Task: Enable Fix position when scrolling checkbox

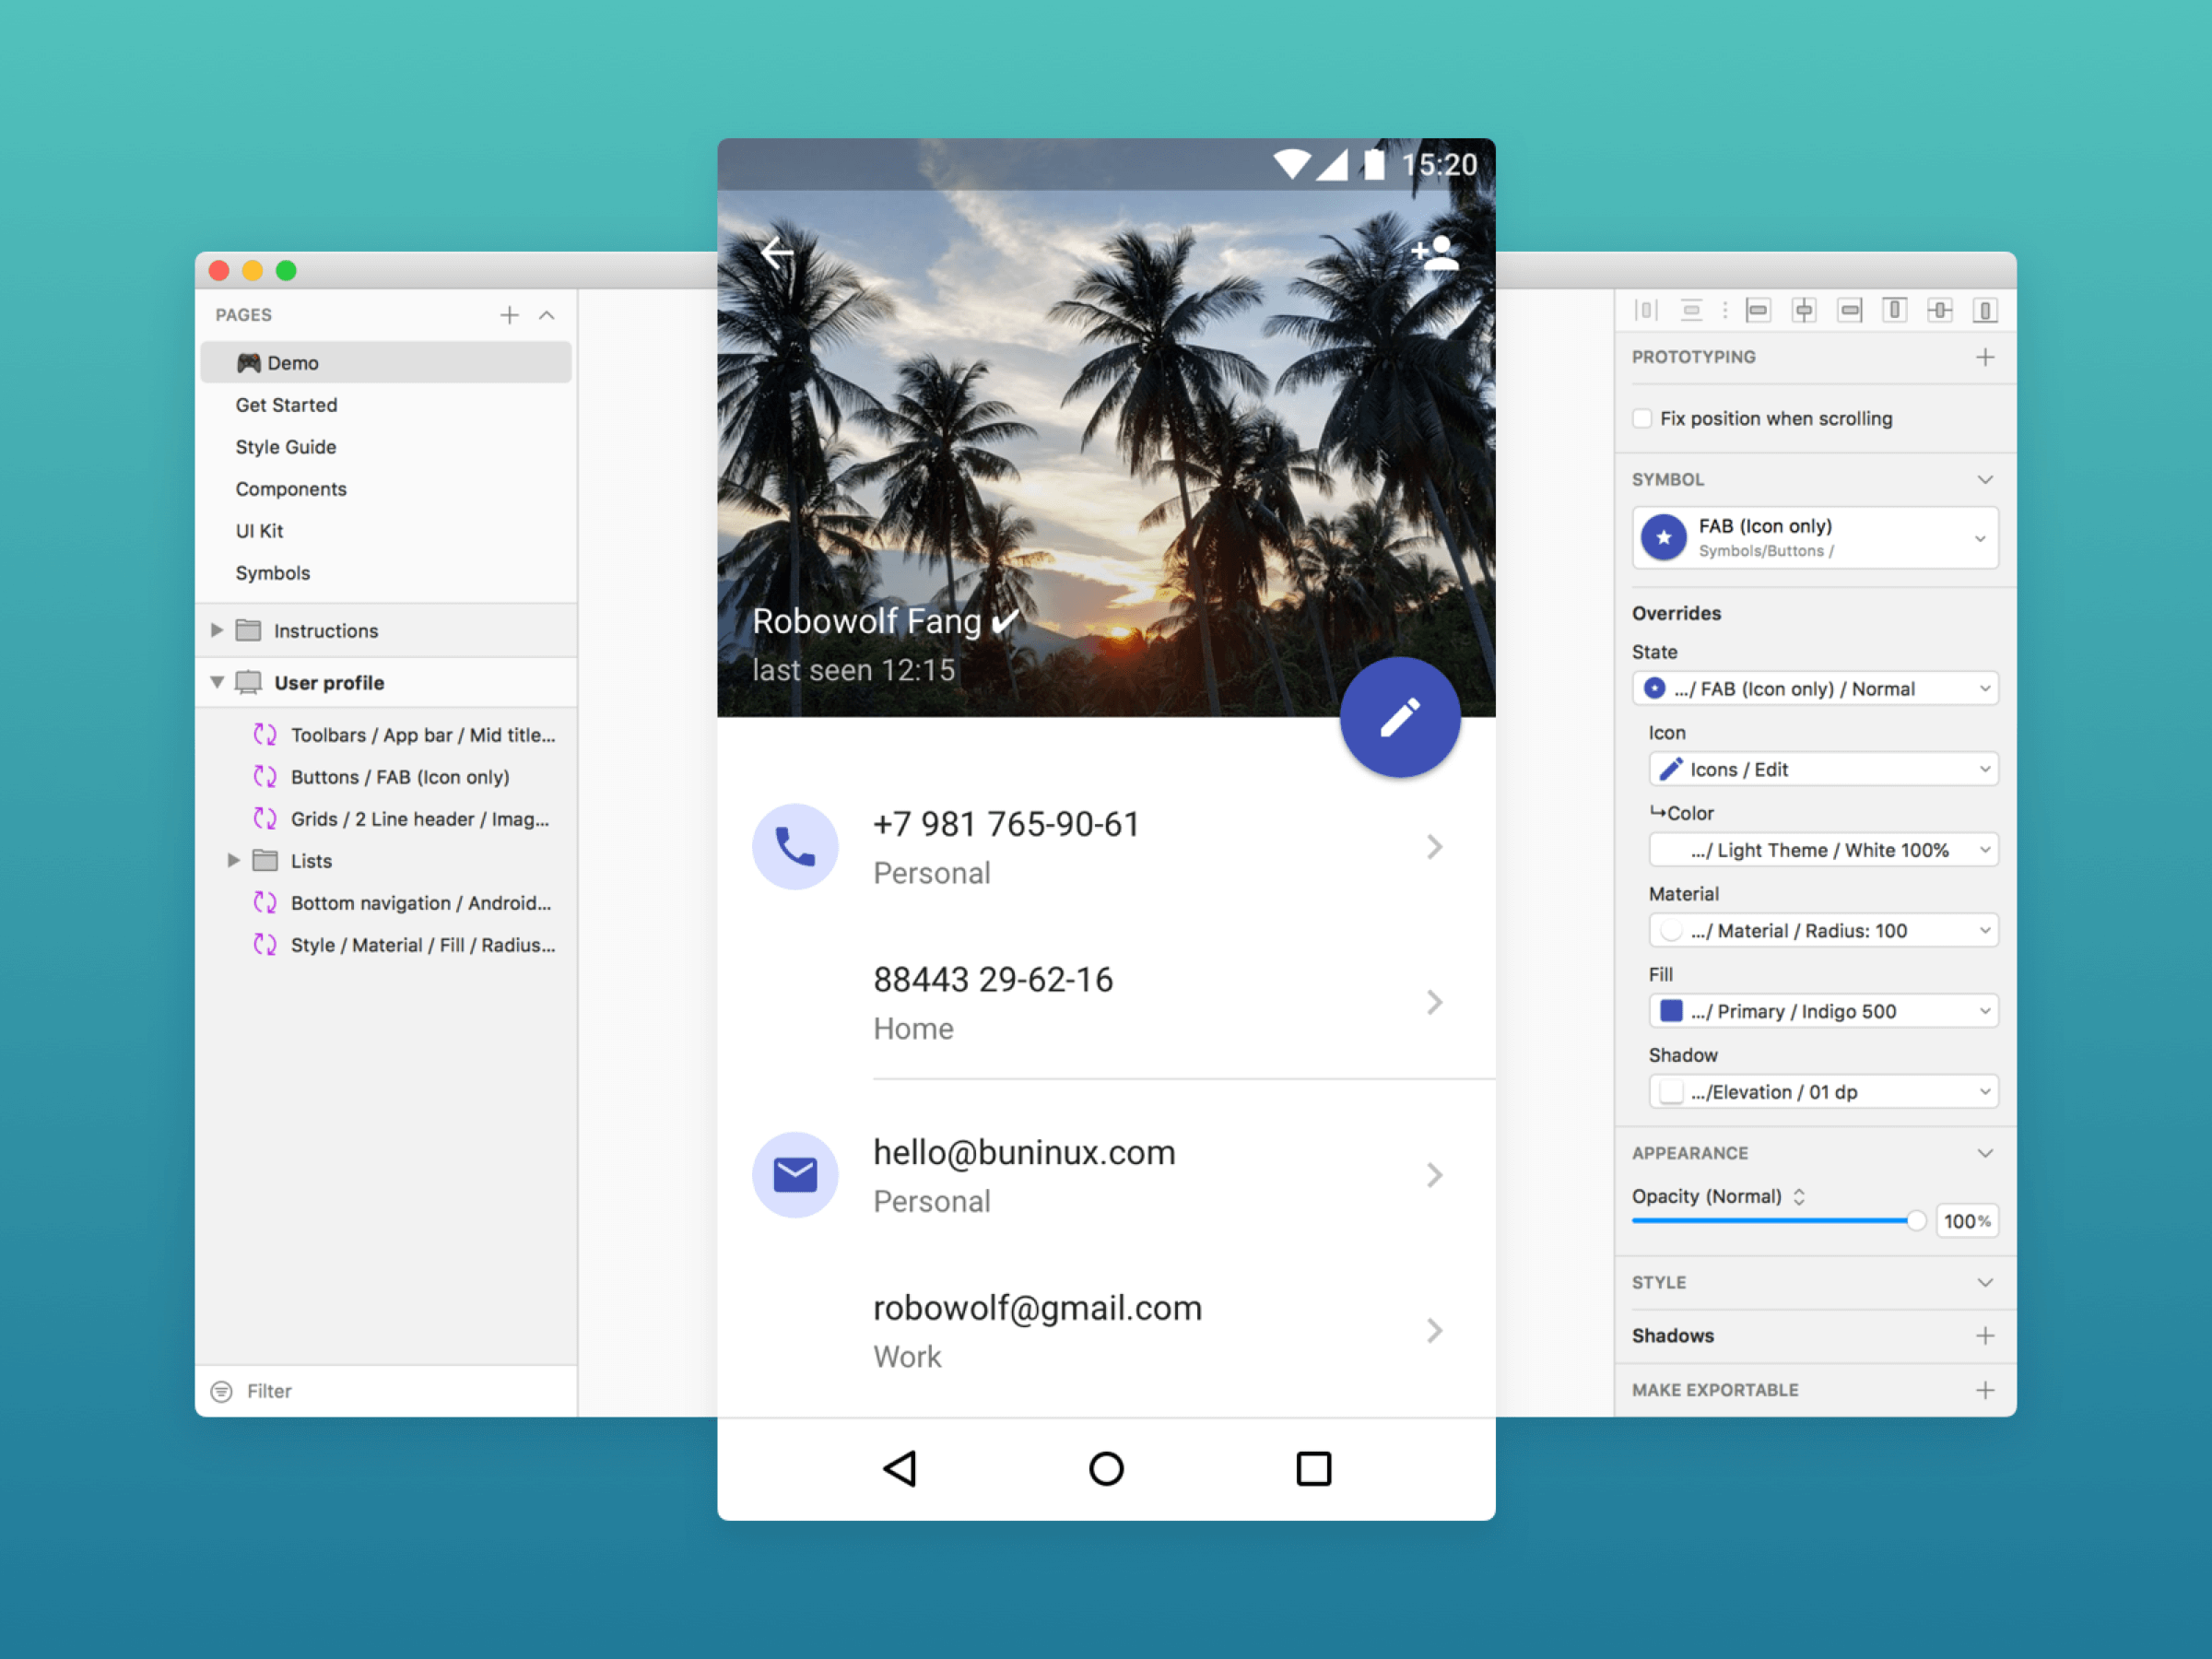Action: [1642, 418]
